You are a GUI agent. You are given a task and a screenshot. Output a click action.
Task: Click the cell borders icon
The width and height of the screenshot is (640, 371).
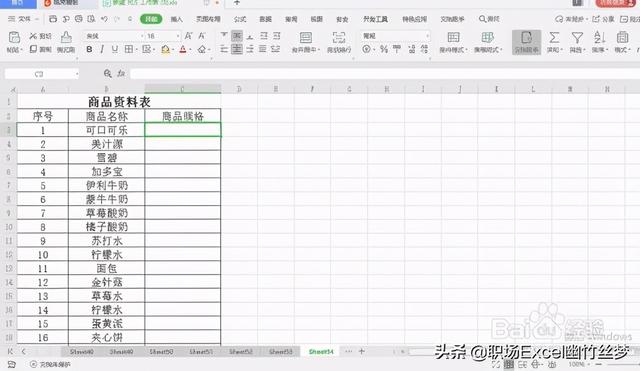click(x=128, y=49)
